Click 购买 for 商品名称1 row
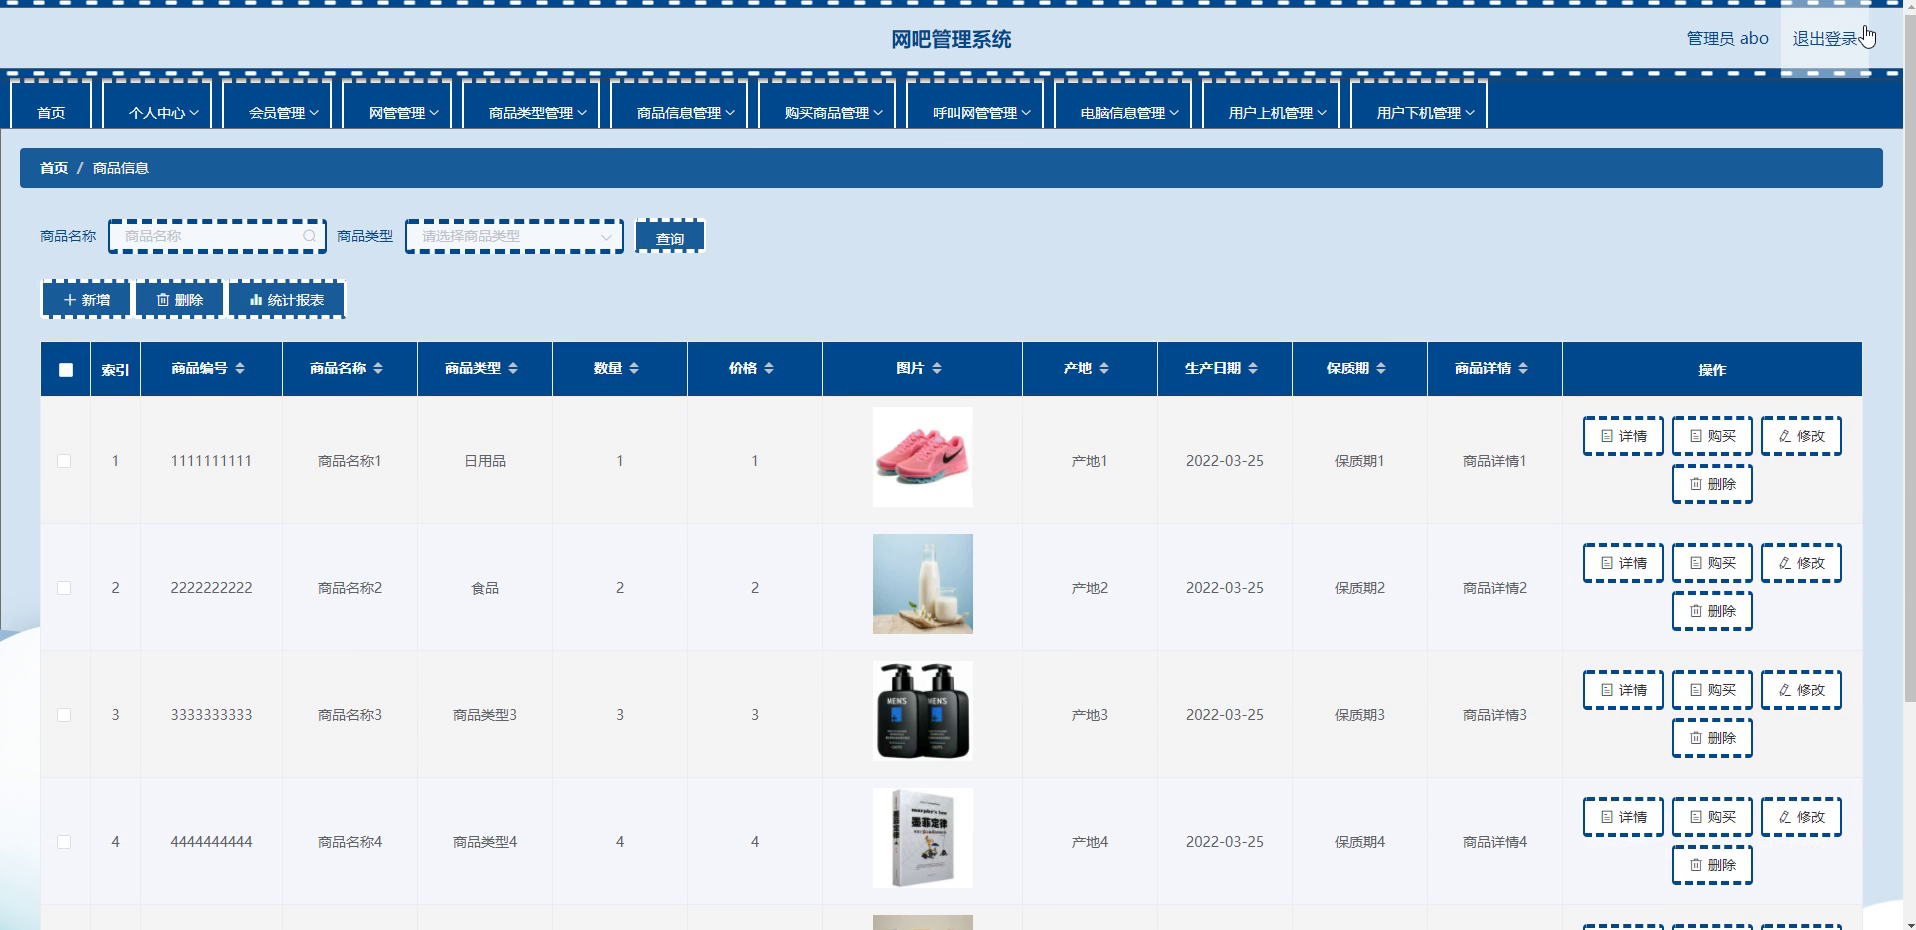Viewport: 1916px width, 930px height. (1712, 436)
